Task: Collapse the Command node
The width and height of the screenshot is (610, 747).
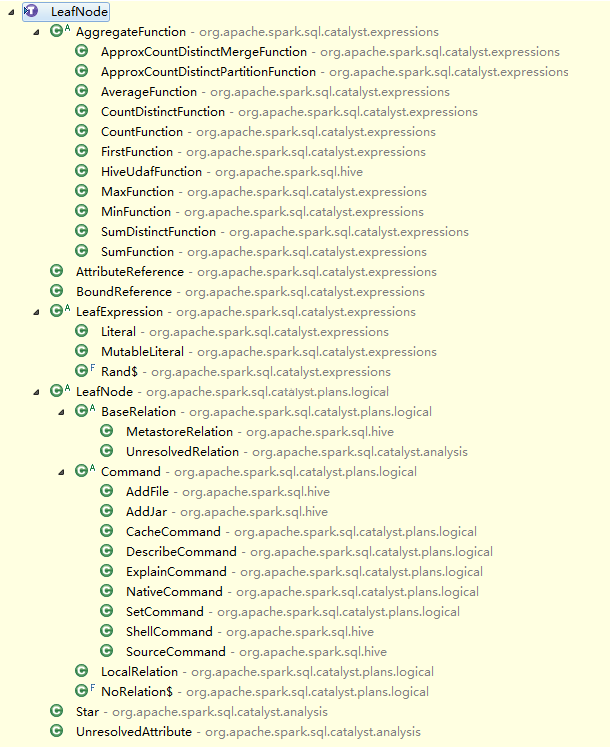Action: 61,473
